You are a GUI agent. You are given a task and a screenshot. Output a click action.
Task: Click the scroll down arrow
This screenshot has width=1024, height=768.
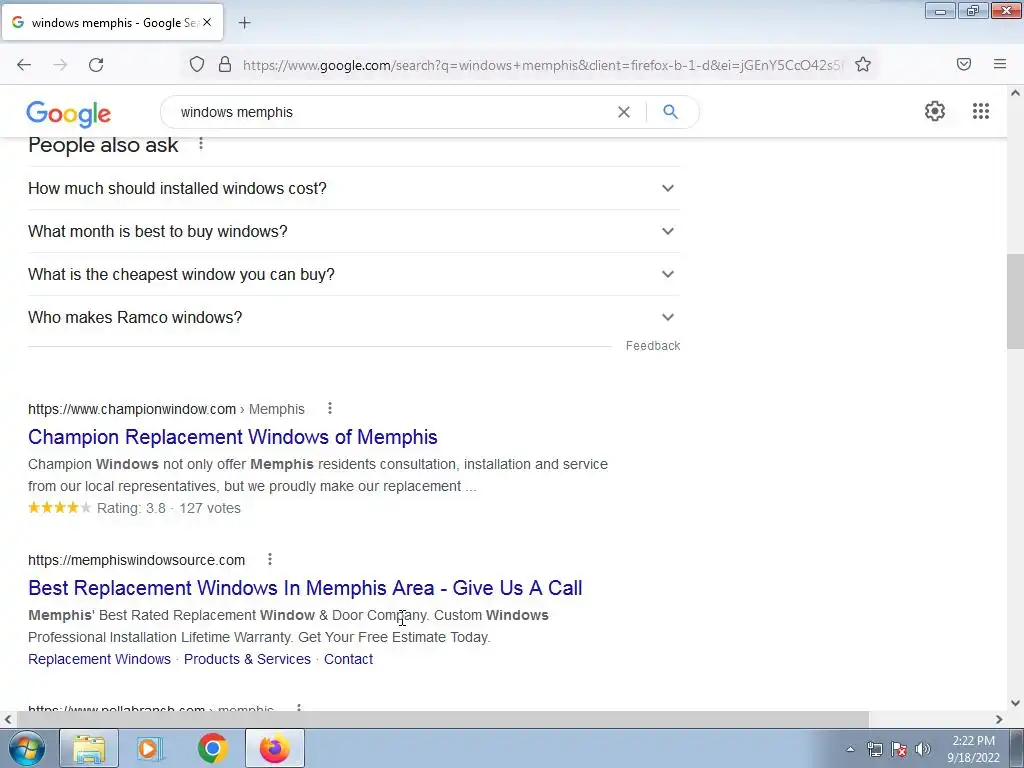tap(1015, 703)
